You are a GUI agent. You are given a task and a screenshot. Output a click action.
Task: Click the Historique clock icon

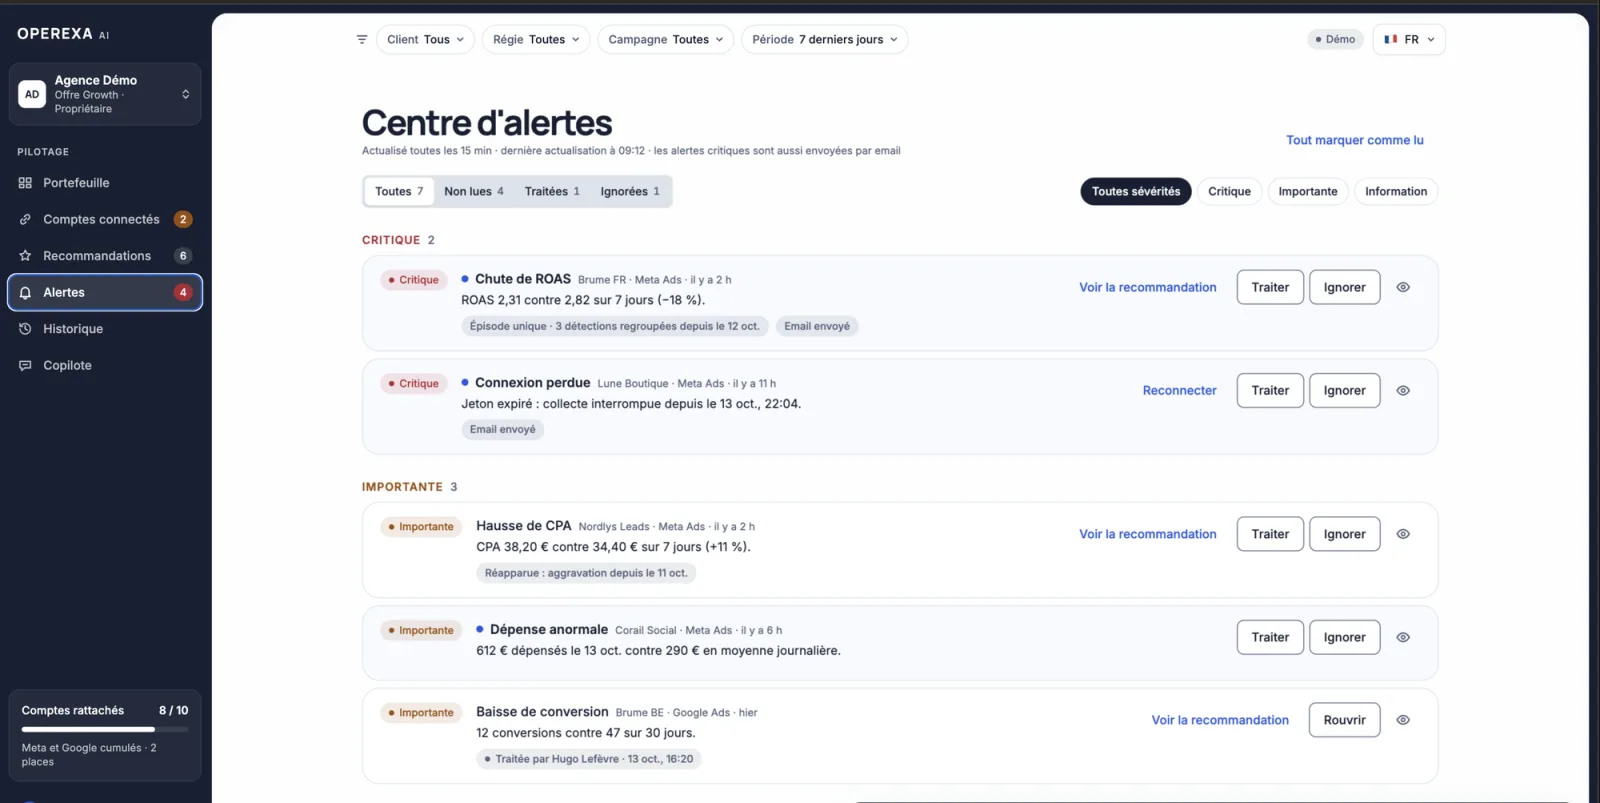point(25,329)
